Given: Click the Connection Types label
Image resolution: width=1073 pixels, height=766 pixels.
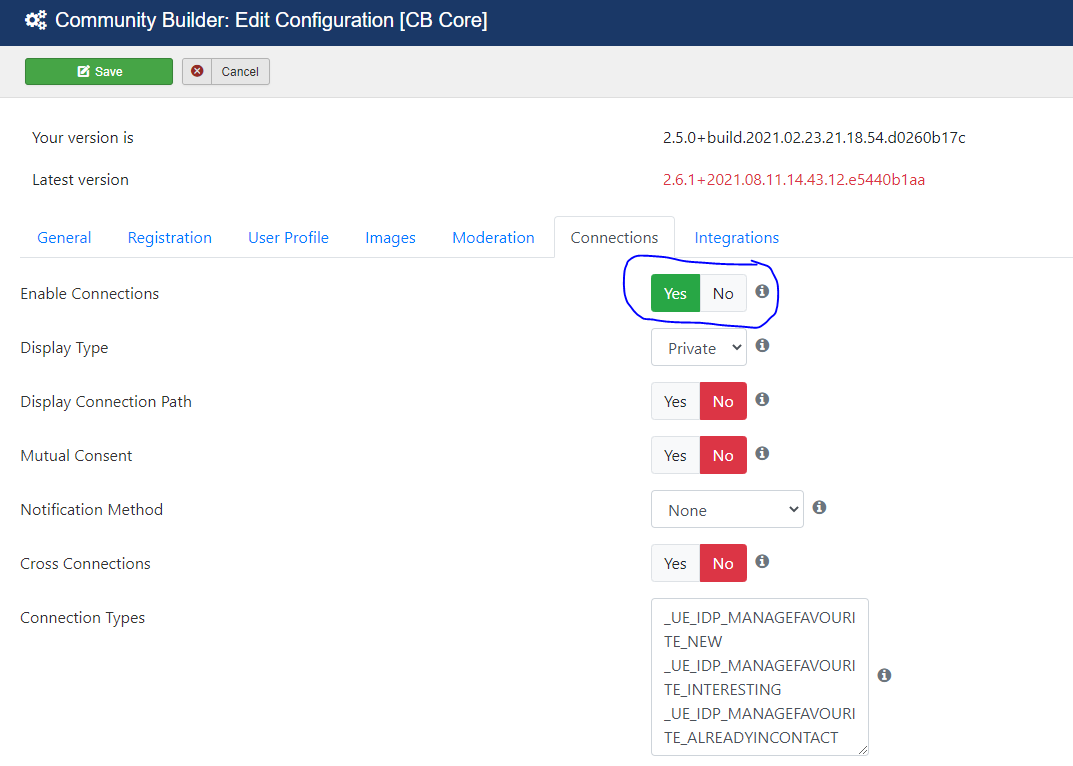Looking at the screenshot, I should [83, 618].
